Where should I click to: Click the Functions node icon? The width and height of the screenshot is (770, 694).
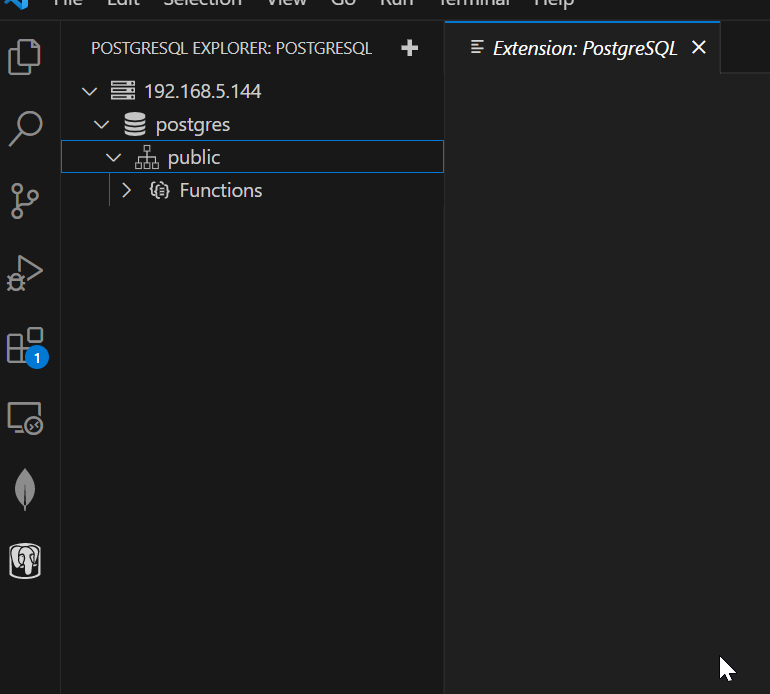click(160, 190)
